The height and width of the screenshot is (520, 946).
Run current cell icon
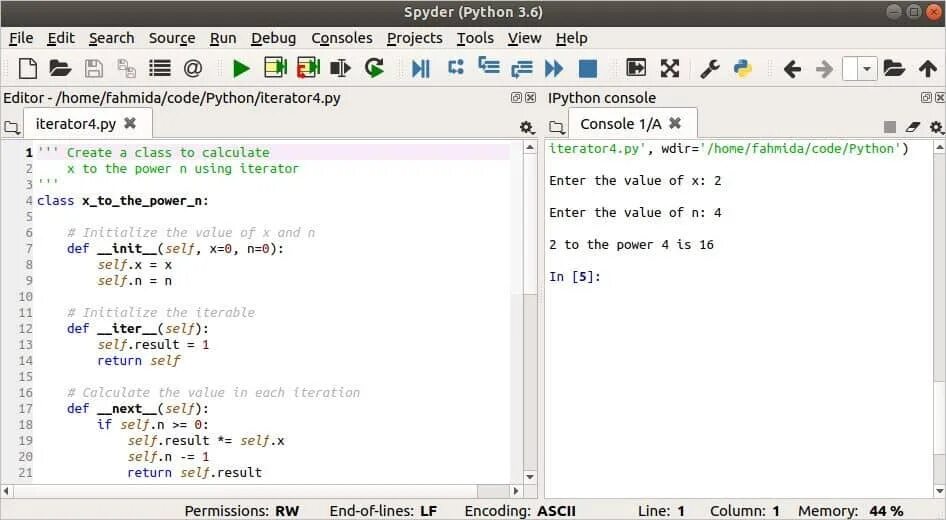[276, 68]
